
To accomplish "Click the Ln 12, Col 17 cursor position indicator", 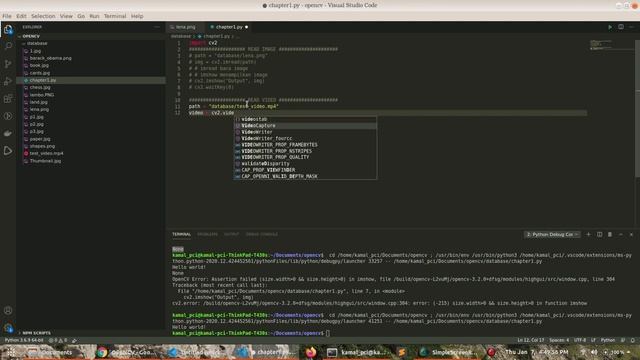I will (531, 340).
